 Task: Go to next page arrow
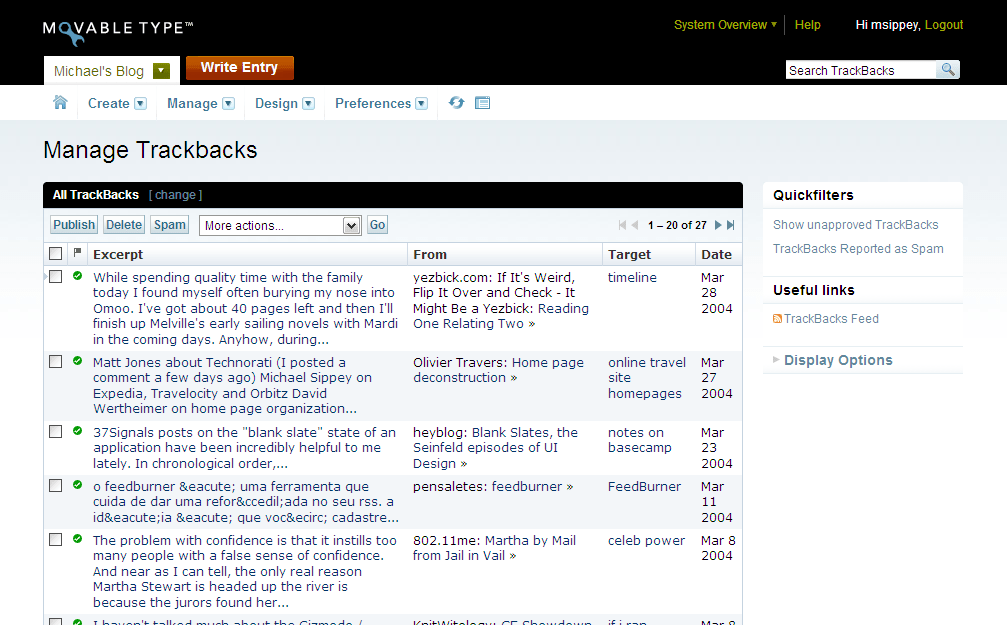pyautogui.click(x=718, y=225)
